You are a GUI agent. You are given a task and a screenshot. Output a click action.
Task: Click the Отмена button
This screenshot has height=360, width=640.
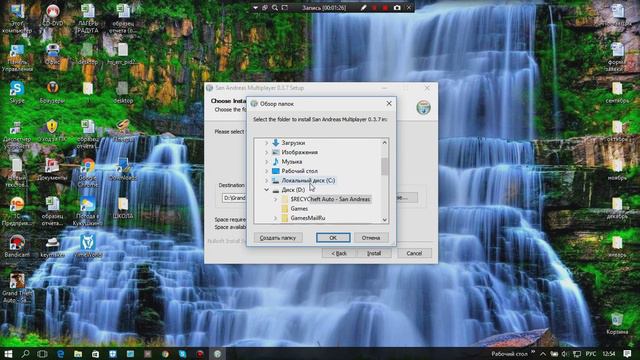(371, 238)
